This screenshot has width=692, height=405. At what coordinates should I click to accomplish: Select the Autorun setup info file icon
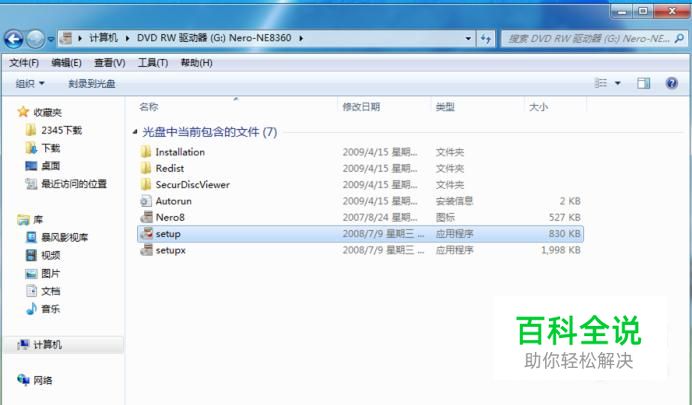pyautogui.click(x=146, y=201)
